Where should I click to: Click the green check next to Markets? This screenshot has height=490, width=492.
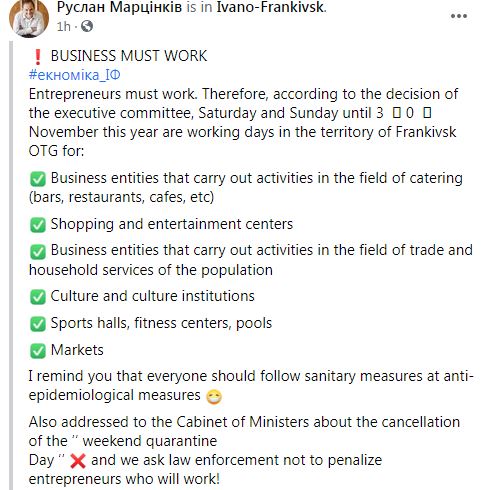(x=38, y=351)
